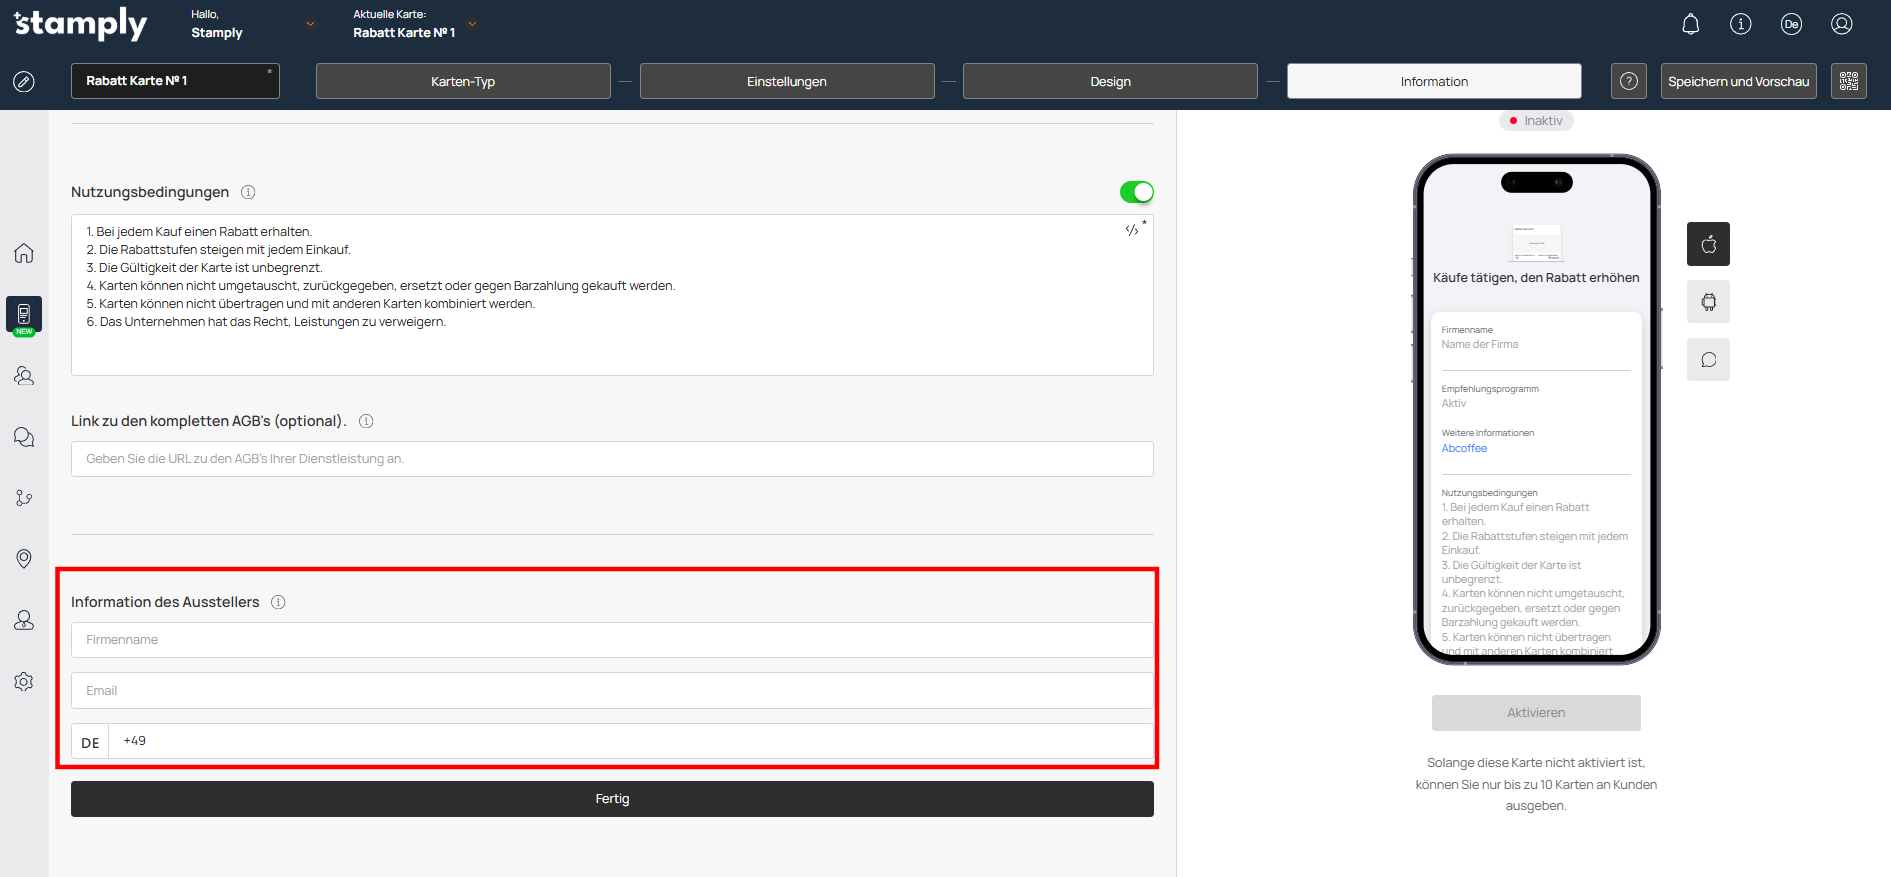
Task: Open the location pin sidebar icon
Action: point(24,558)
